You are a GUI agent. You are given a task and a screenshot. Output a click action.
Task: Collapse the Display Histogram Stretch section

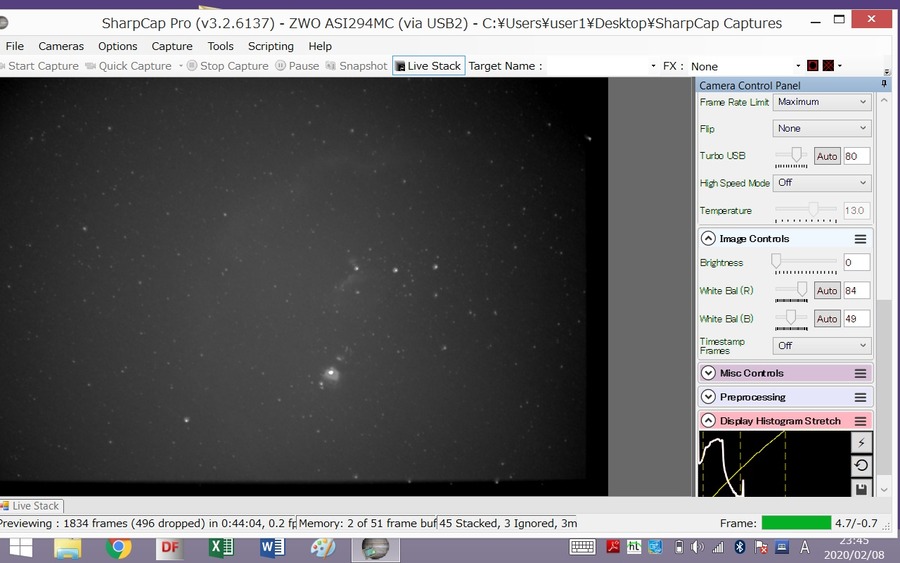[708, 421]
